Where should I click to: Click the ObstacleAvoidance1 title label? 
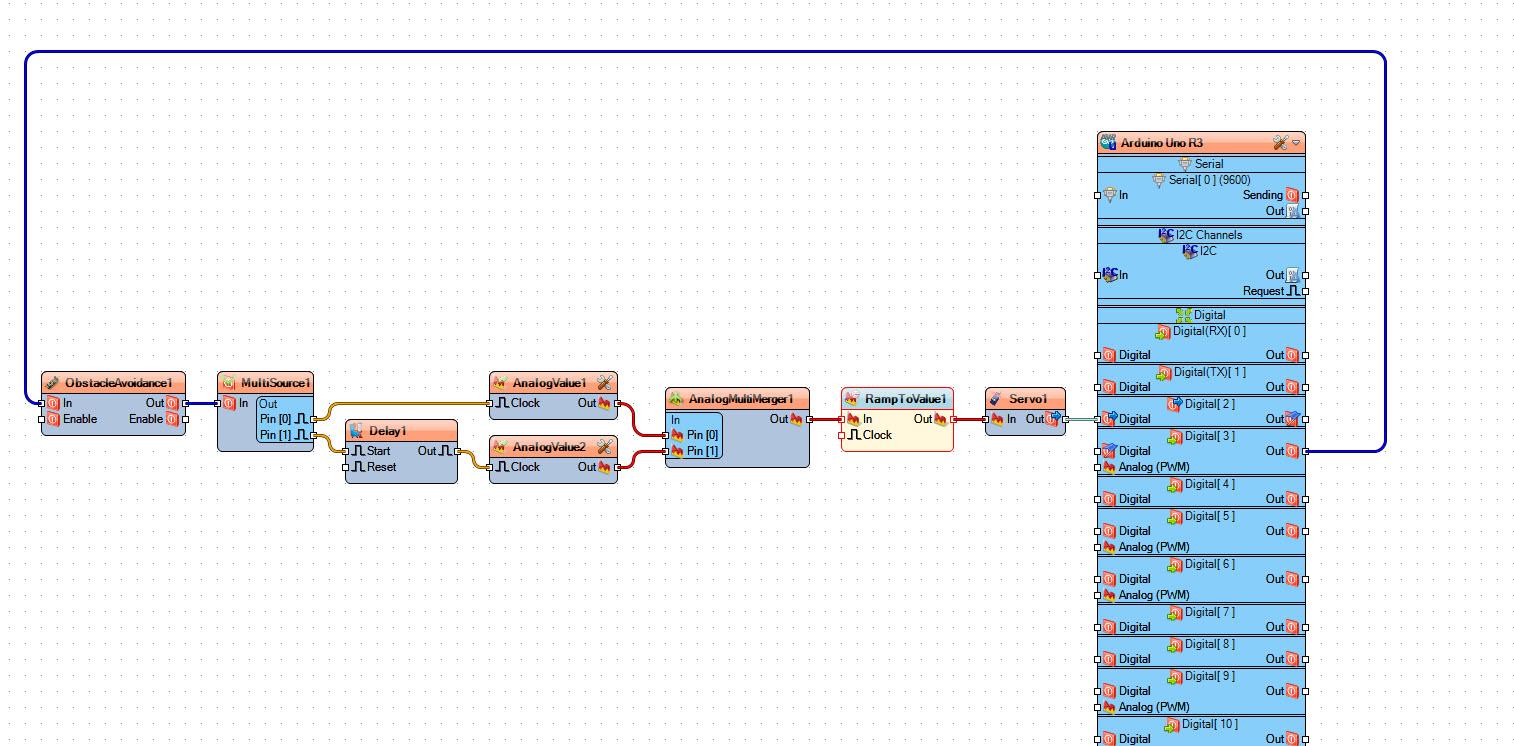119,383
